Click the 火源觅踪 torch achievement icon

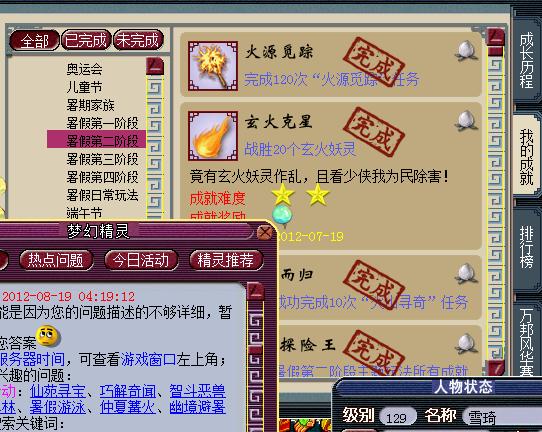pyautogui.click(x=213, y=66)
